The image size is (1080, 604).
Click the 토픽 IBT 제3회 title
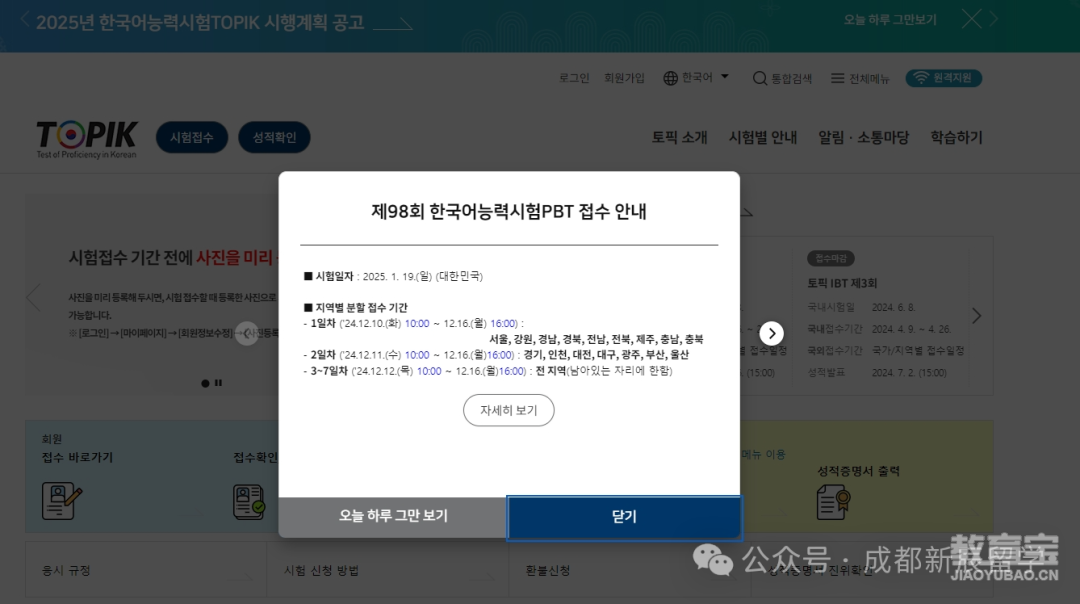tap(842, 283)
